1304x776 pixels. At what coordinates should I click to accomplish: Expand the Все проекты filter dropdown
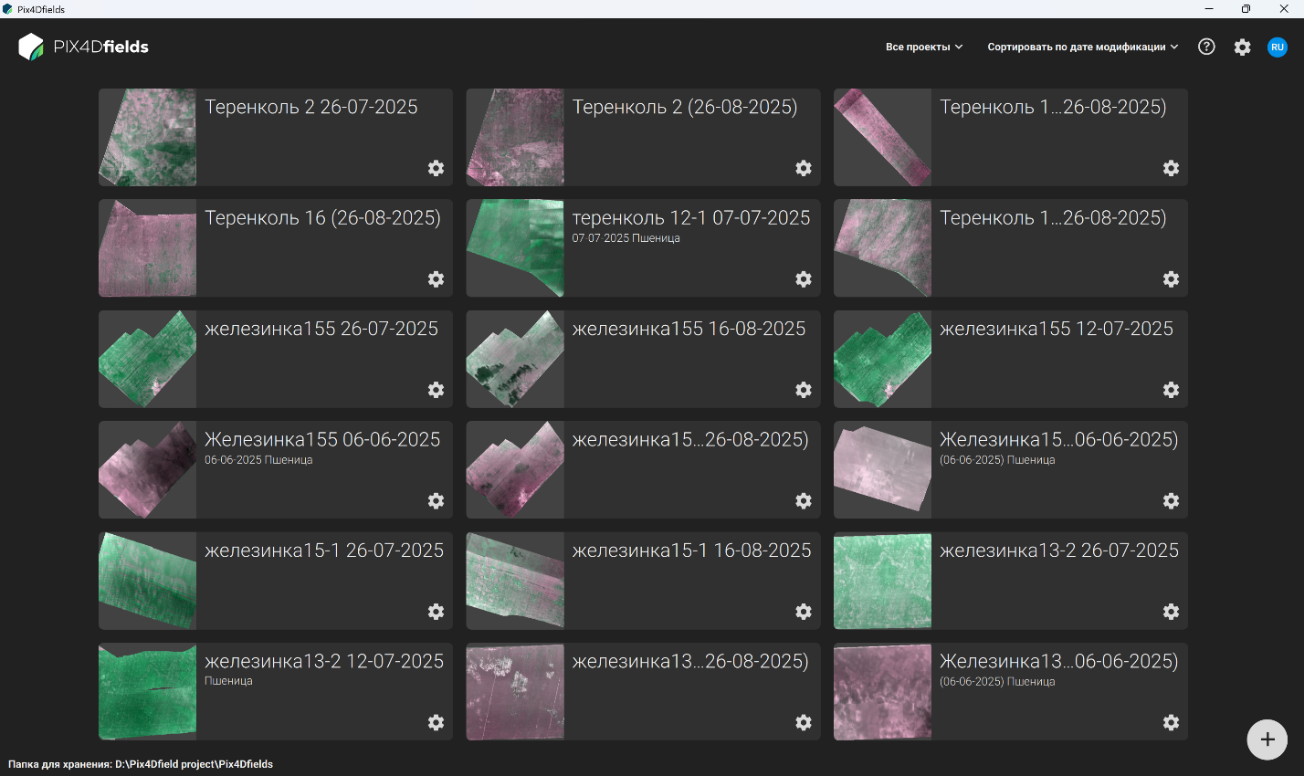(924, 47)
